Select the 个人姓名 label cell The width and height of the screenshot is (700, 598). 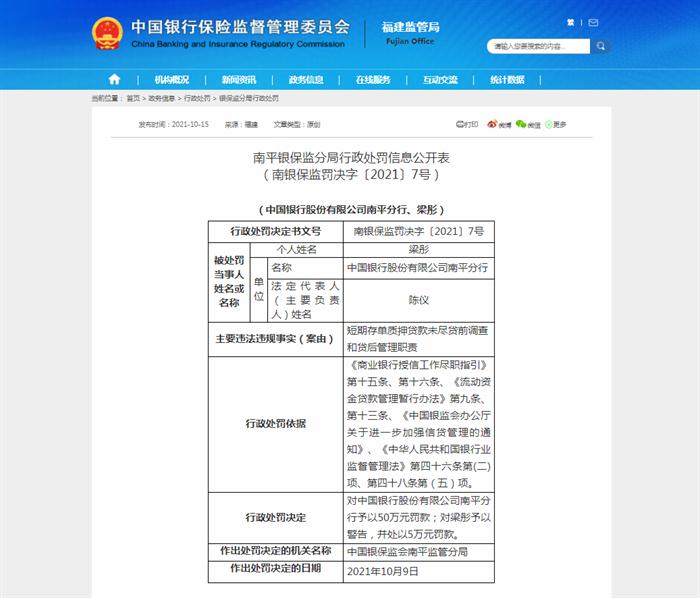coord(296,249)
